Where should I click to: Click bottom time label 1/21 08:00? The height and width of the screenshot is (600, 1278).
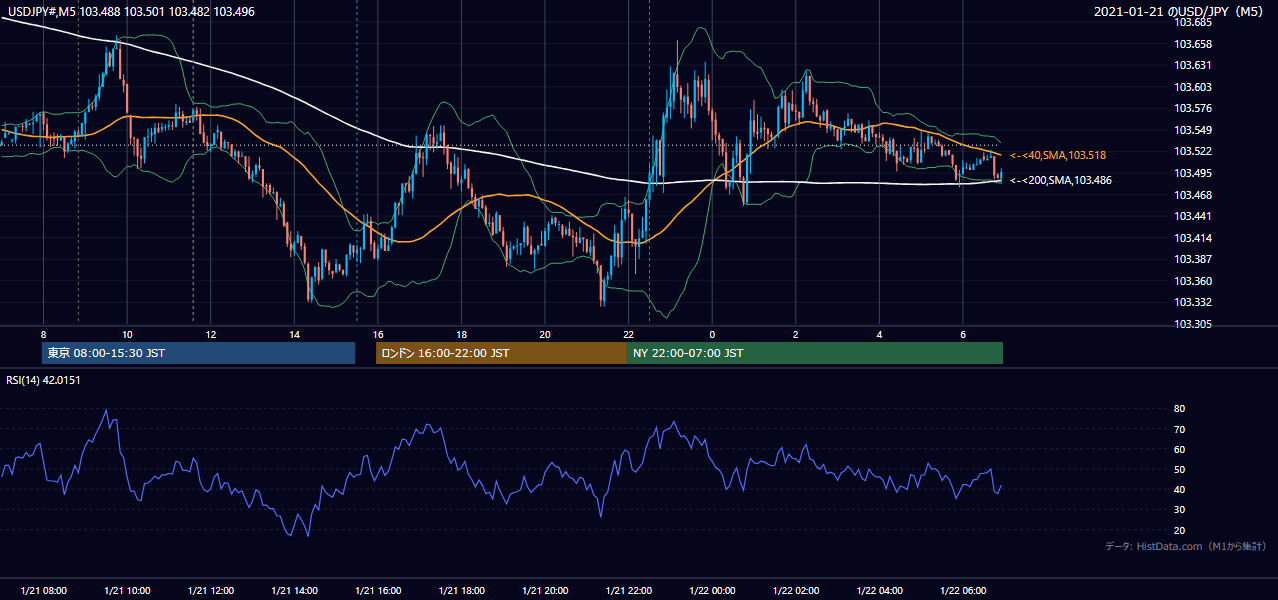(x=43, y=591)
